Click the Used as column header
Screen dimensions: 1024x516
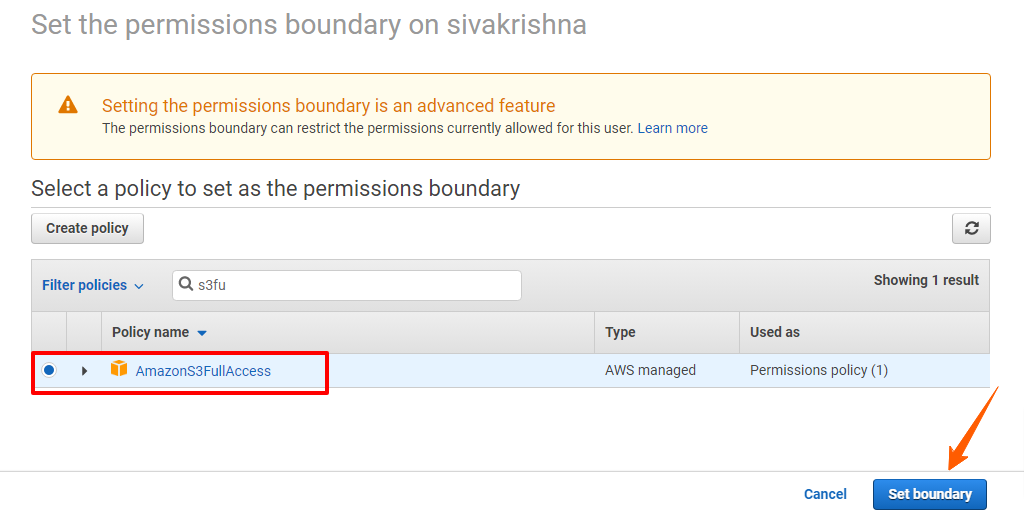pos(775,332)
